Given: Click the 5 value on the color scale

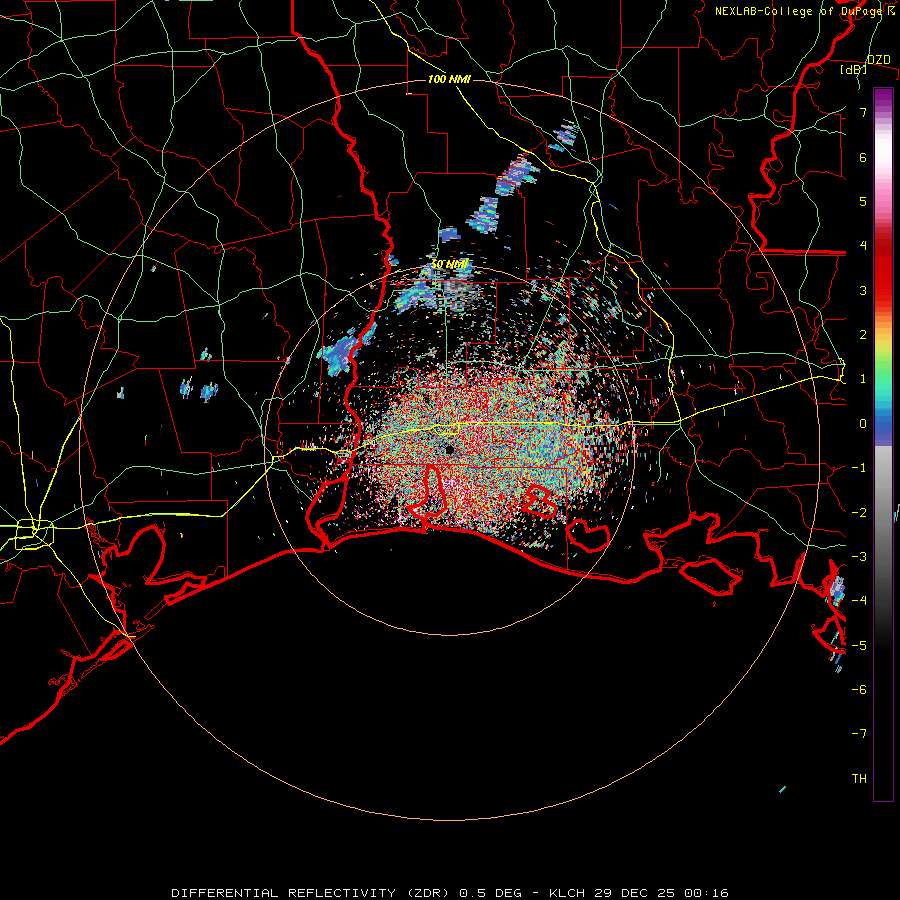Looking at the screenshot, I should click(863, 201).
